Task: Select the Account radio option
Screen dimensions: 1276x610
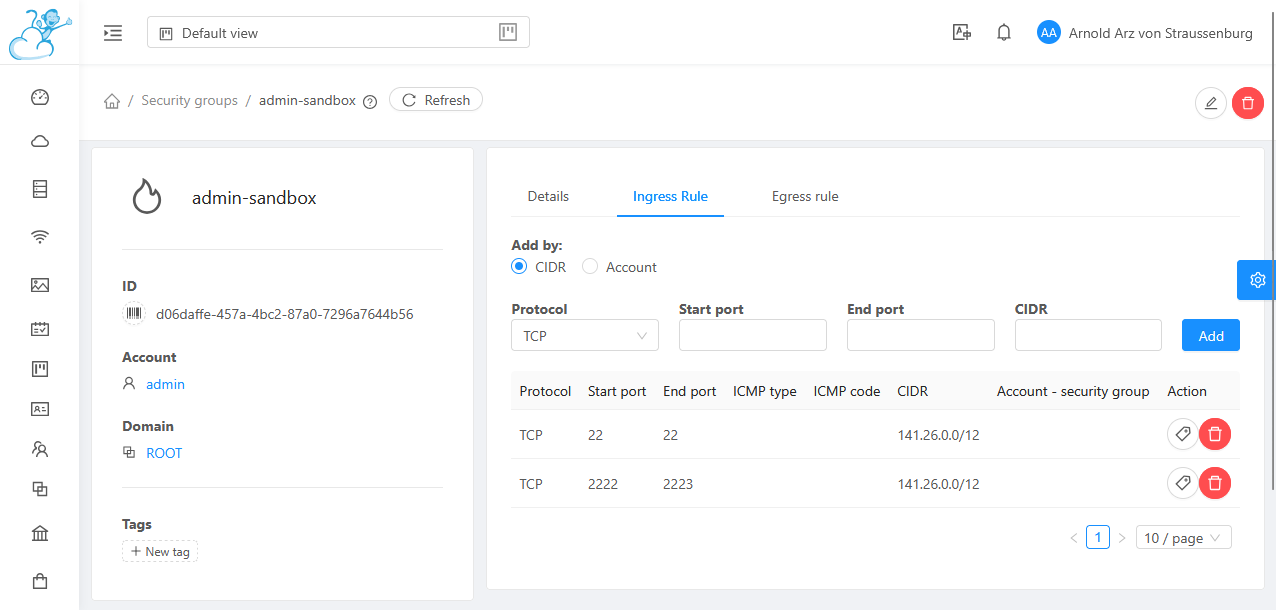Action: [x=590, y=267]
